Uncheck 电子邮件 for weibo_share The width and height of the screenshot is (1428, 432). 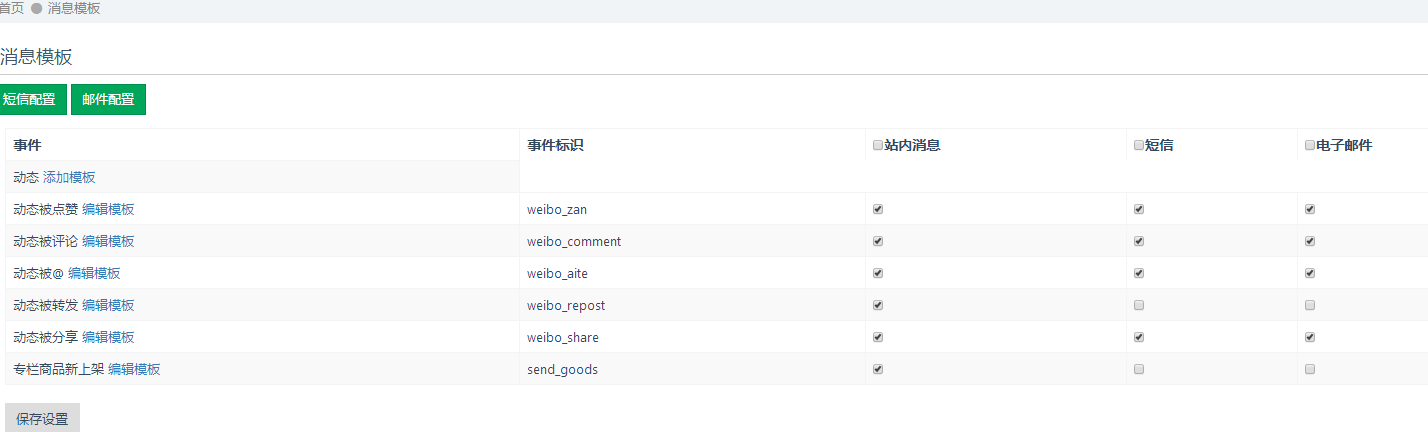[1310, 337]
